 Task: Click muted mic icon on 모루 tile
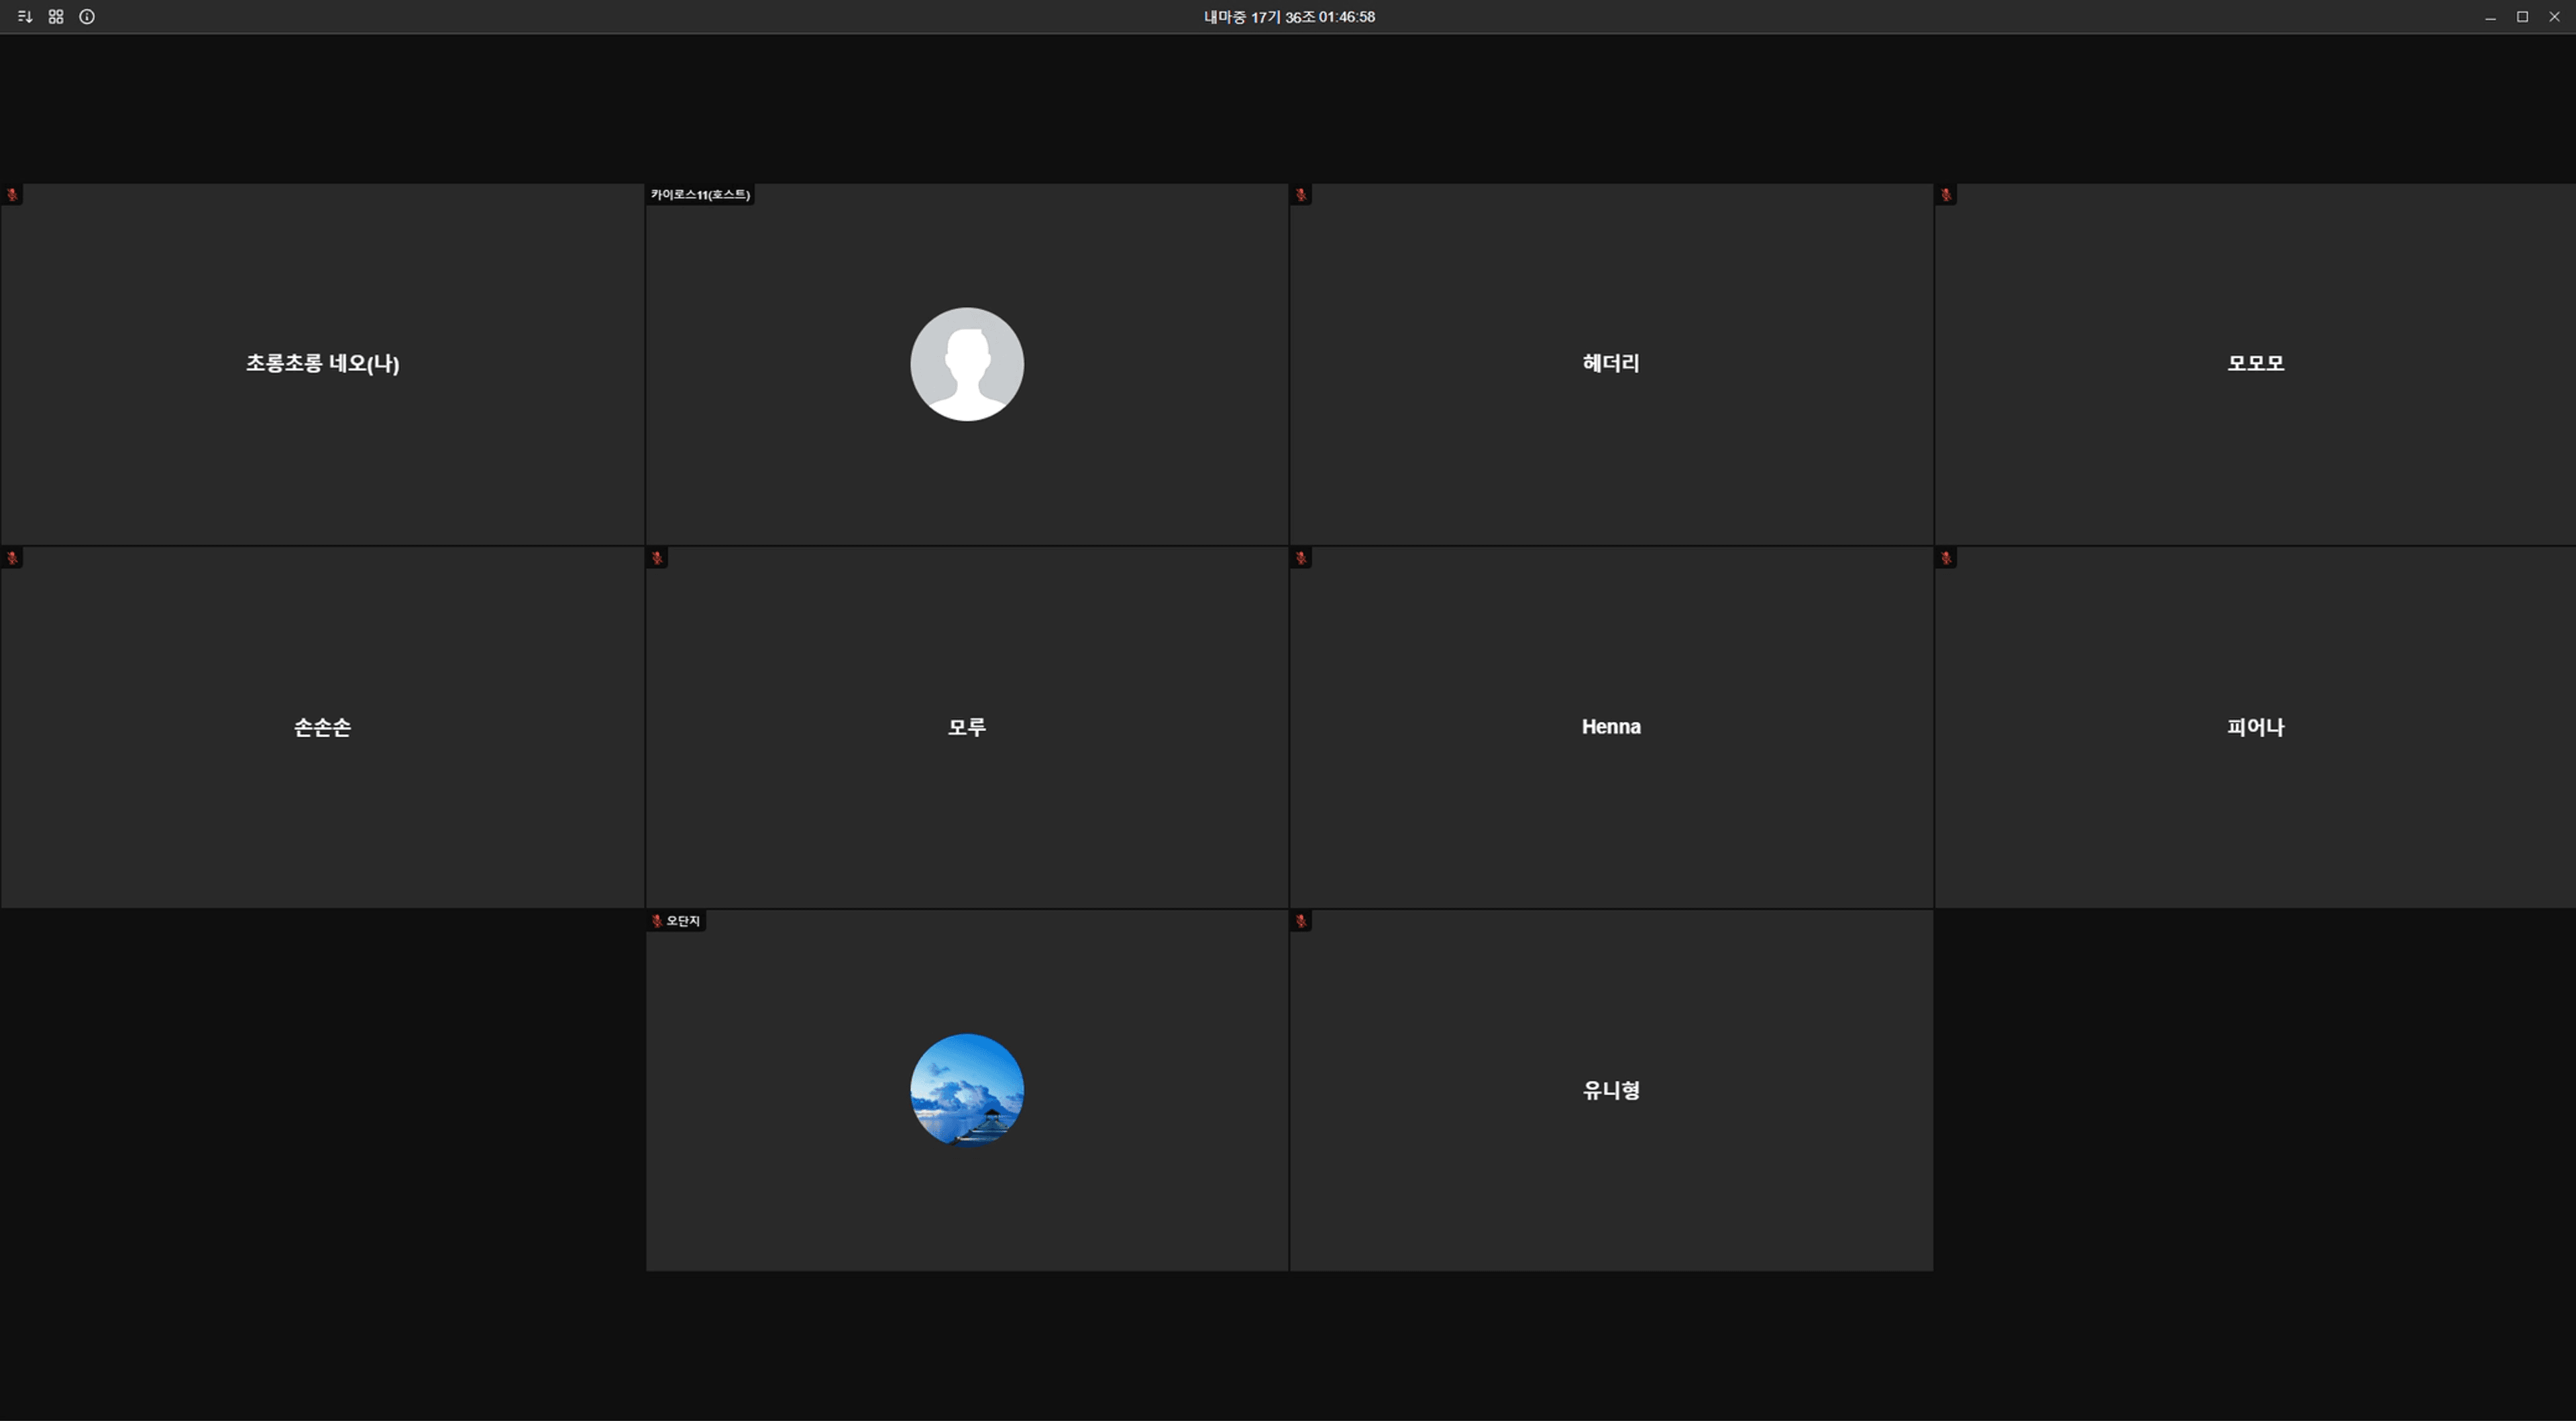tap(657, 558)
